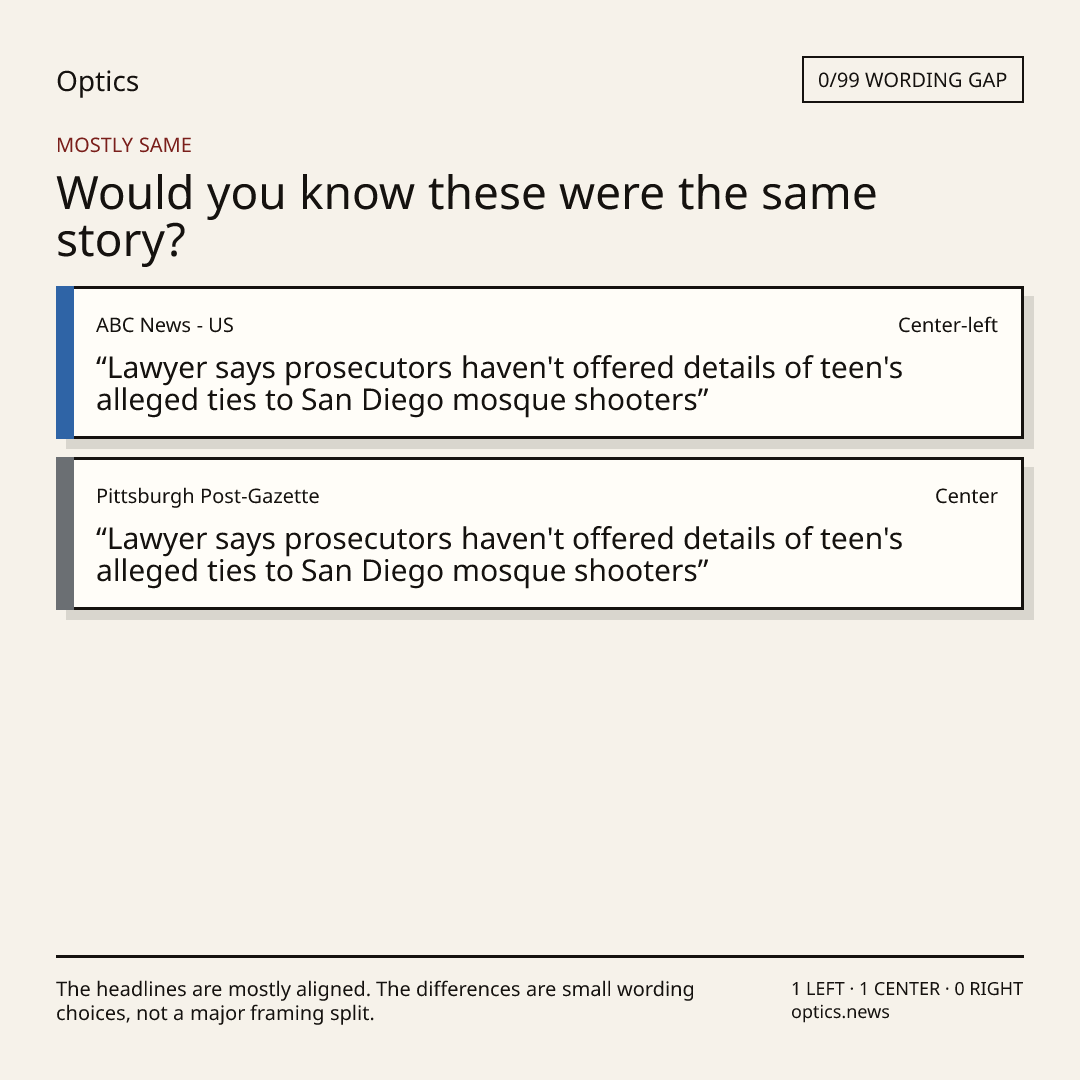Open the ABC News headline card

click(x=540, y=362)
